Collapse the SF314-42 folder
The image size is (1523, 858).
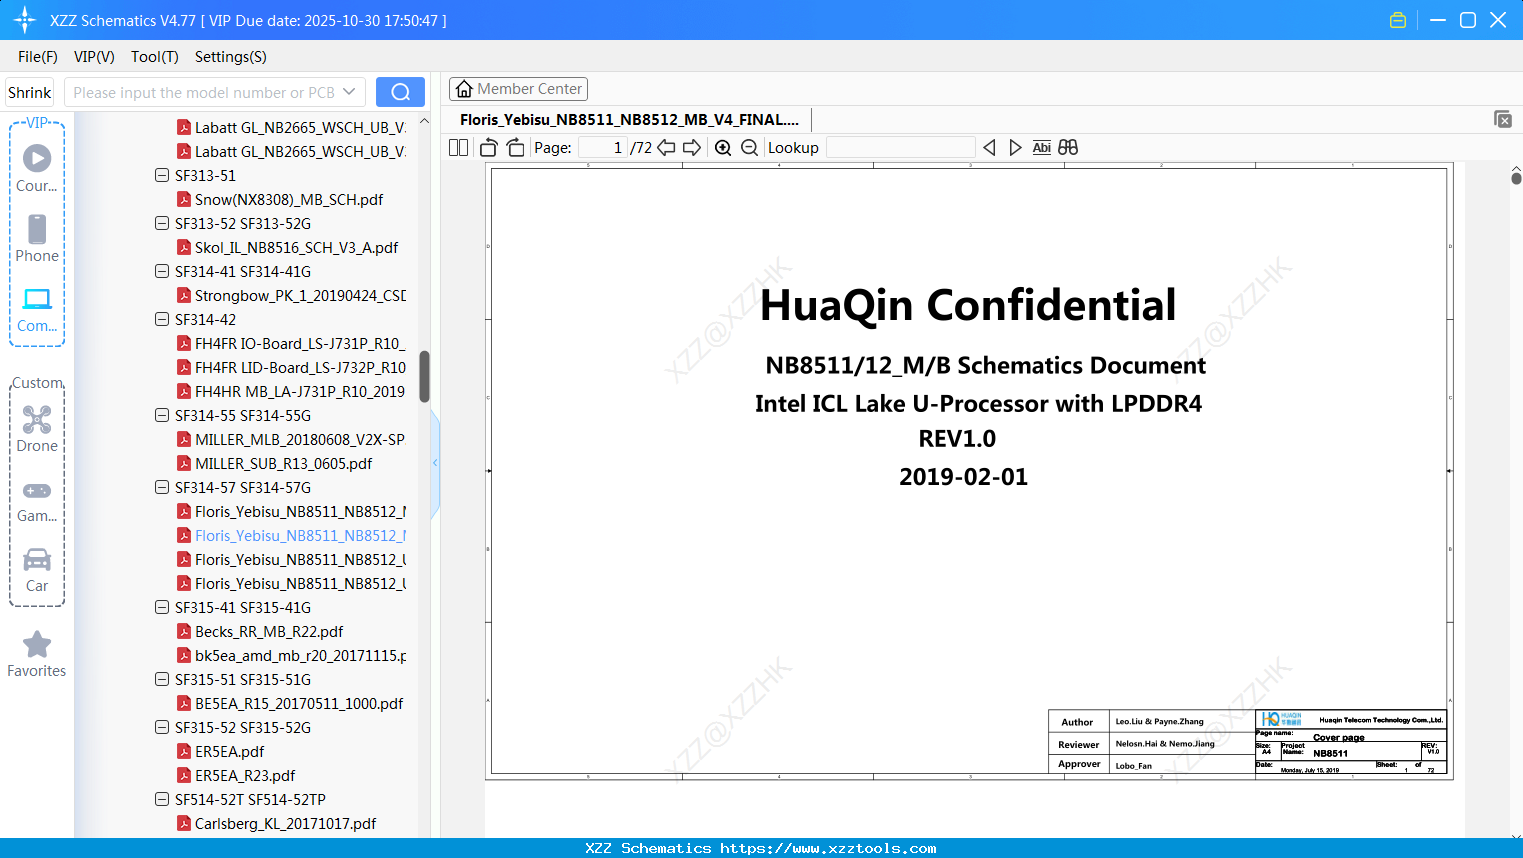coord(162,319)
